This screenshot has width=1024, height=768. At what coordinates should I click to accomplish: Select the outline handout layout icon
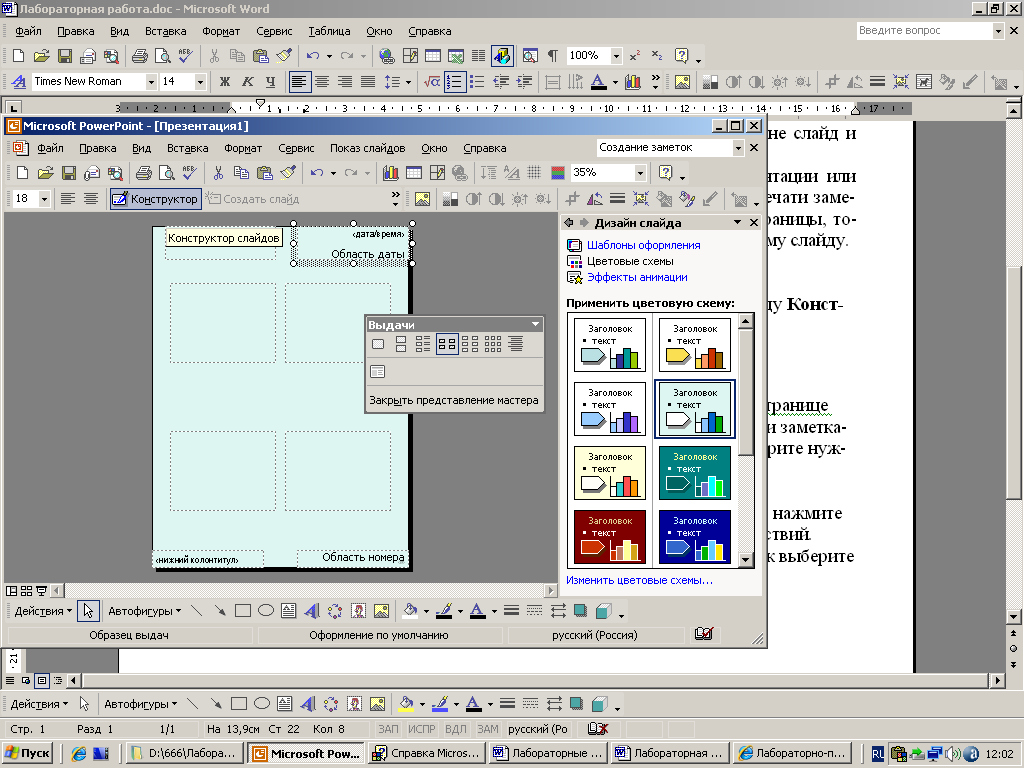(x=516, y=344)
